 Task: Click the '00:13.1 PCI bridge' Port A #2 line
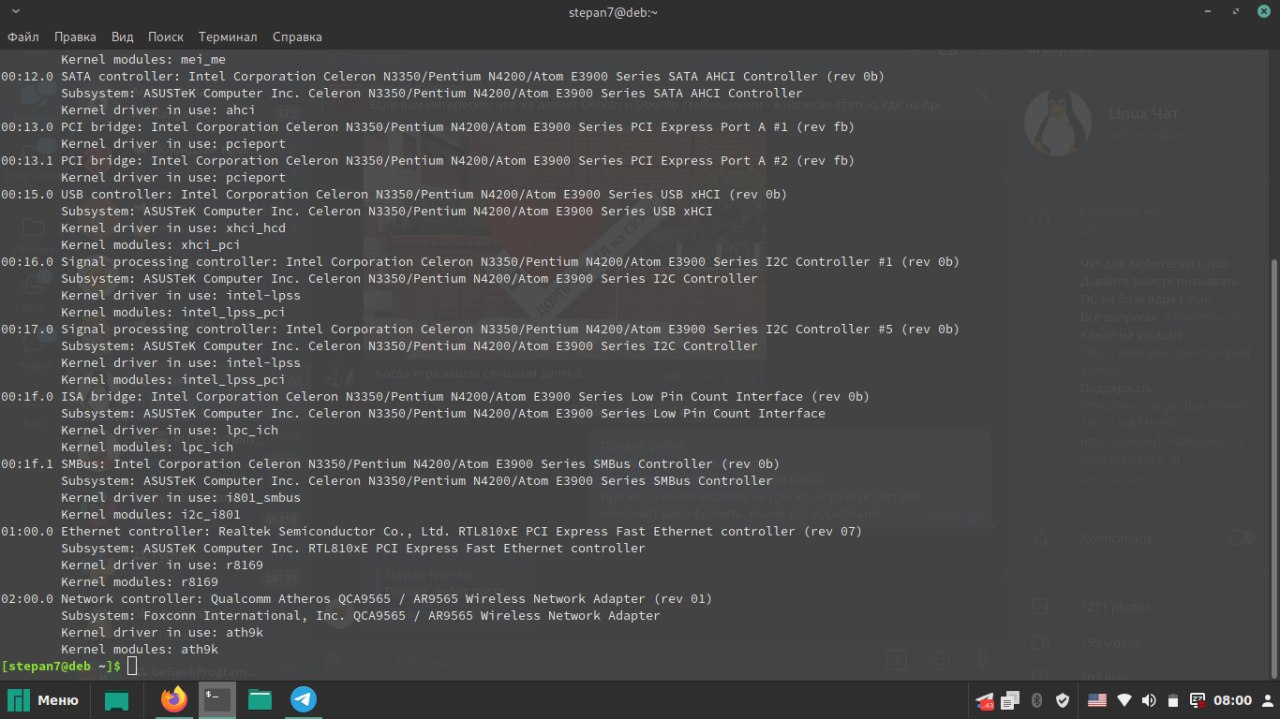[x=428, y=160]
